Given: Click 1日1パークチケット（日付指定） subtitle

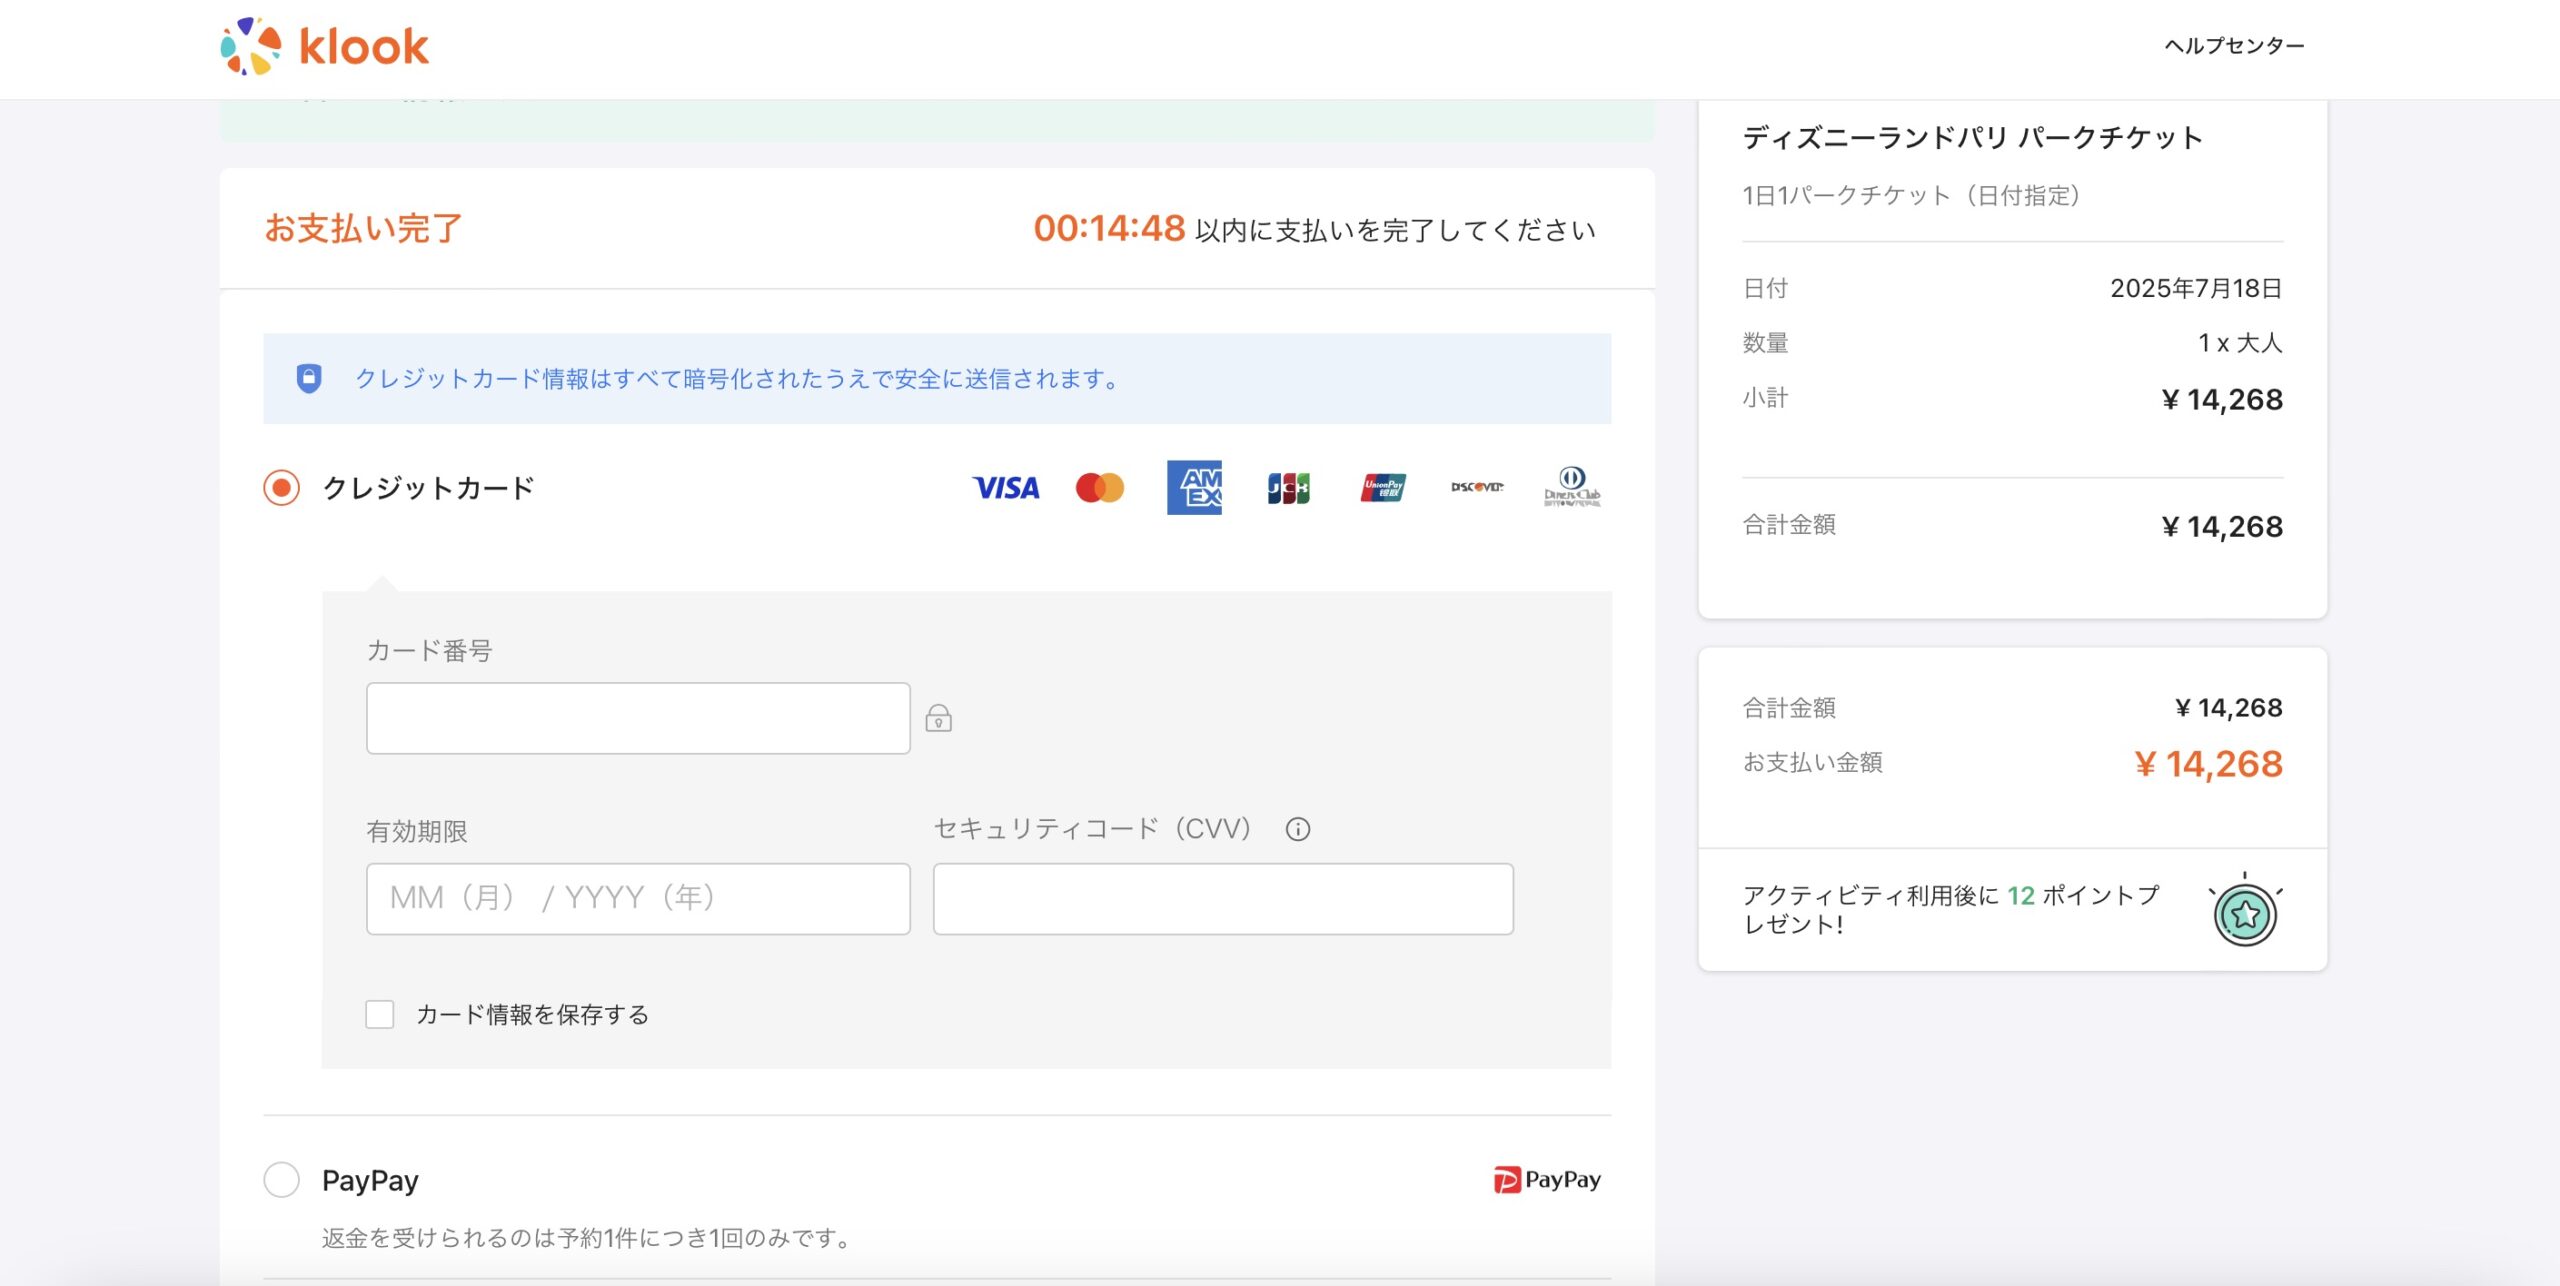Looking at the screenshot, I should point(1912,195).
